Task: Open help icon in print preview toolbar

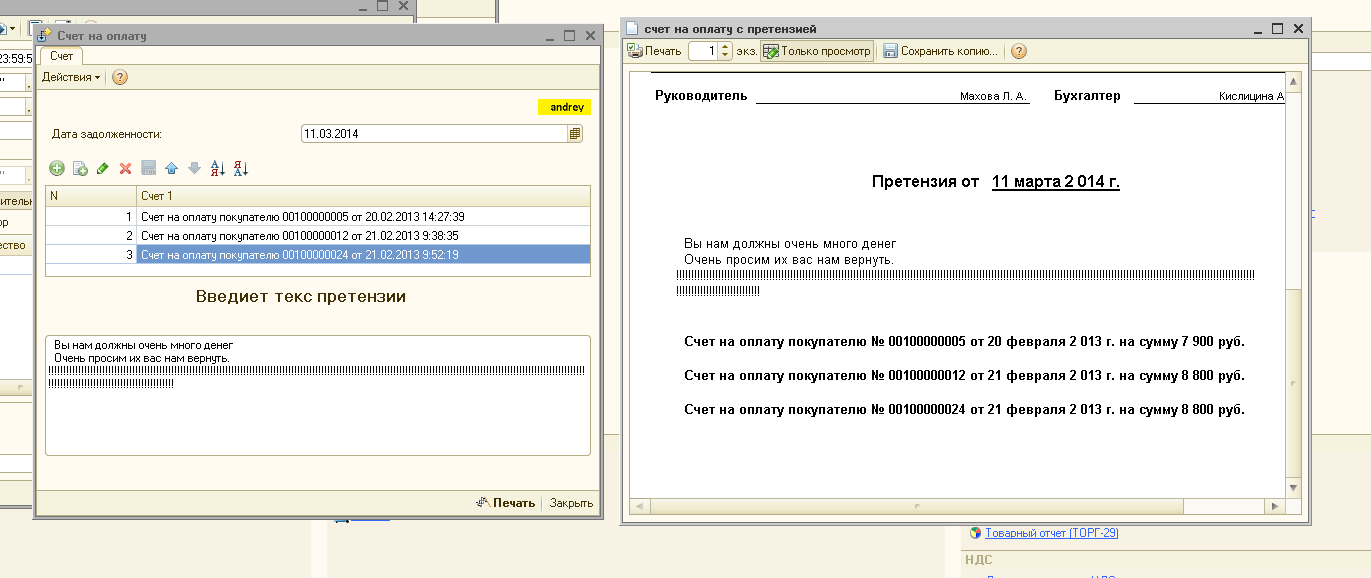Action: (1019, 51)
